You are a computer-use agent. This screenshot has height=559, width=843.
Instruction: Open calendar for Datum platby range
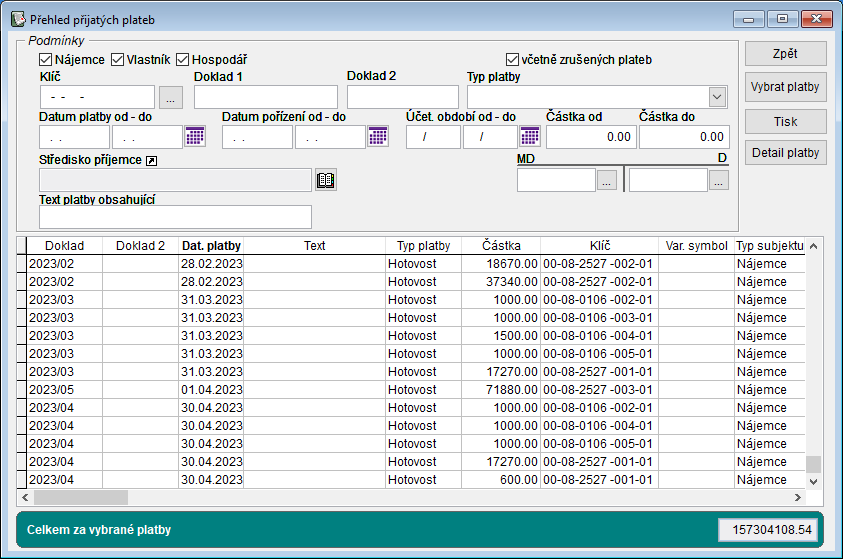195,137
